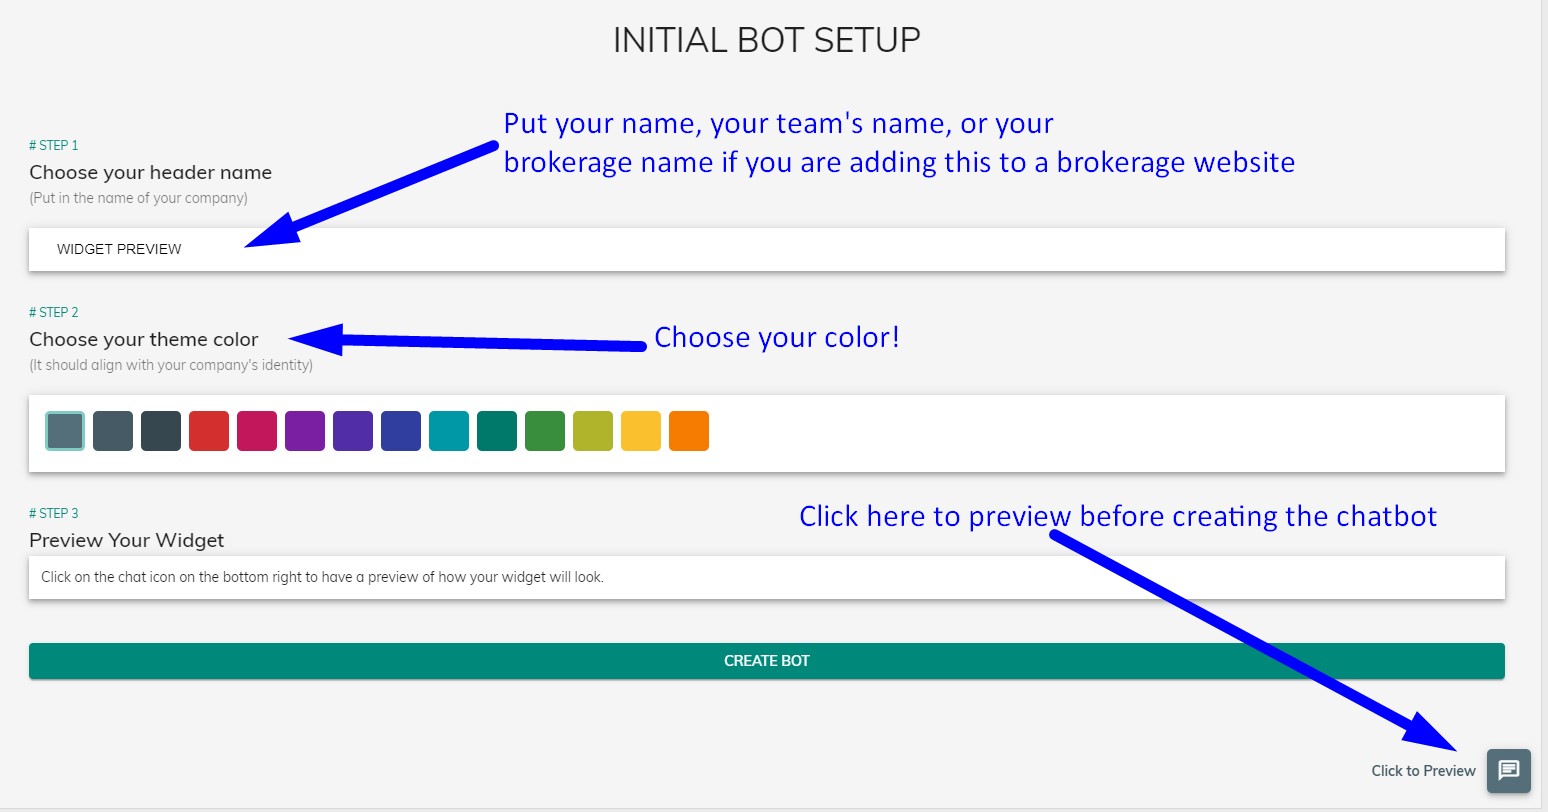Click the 'Click to Preview' label

click(x=1422, y=770)
